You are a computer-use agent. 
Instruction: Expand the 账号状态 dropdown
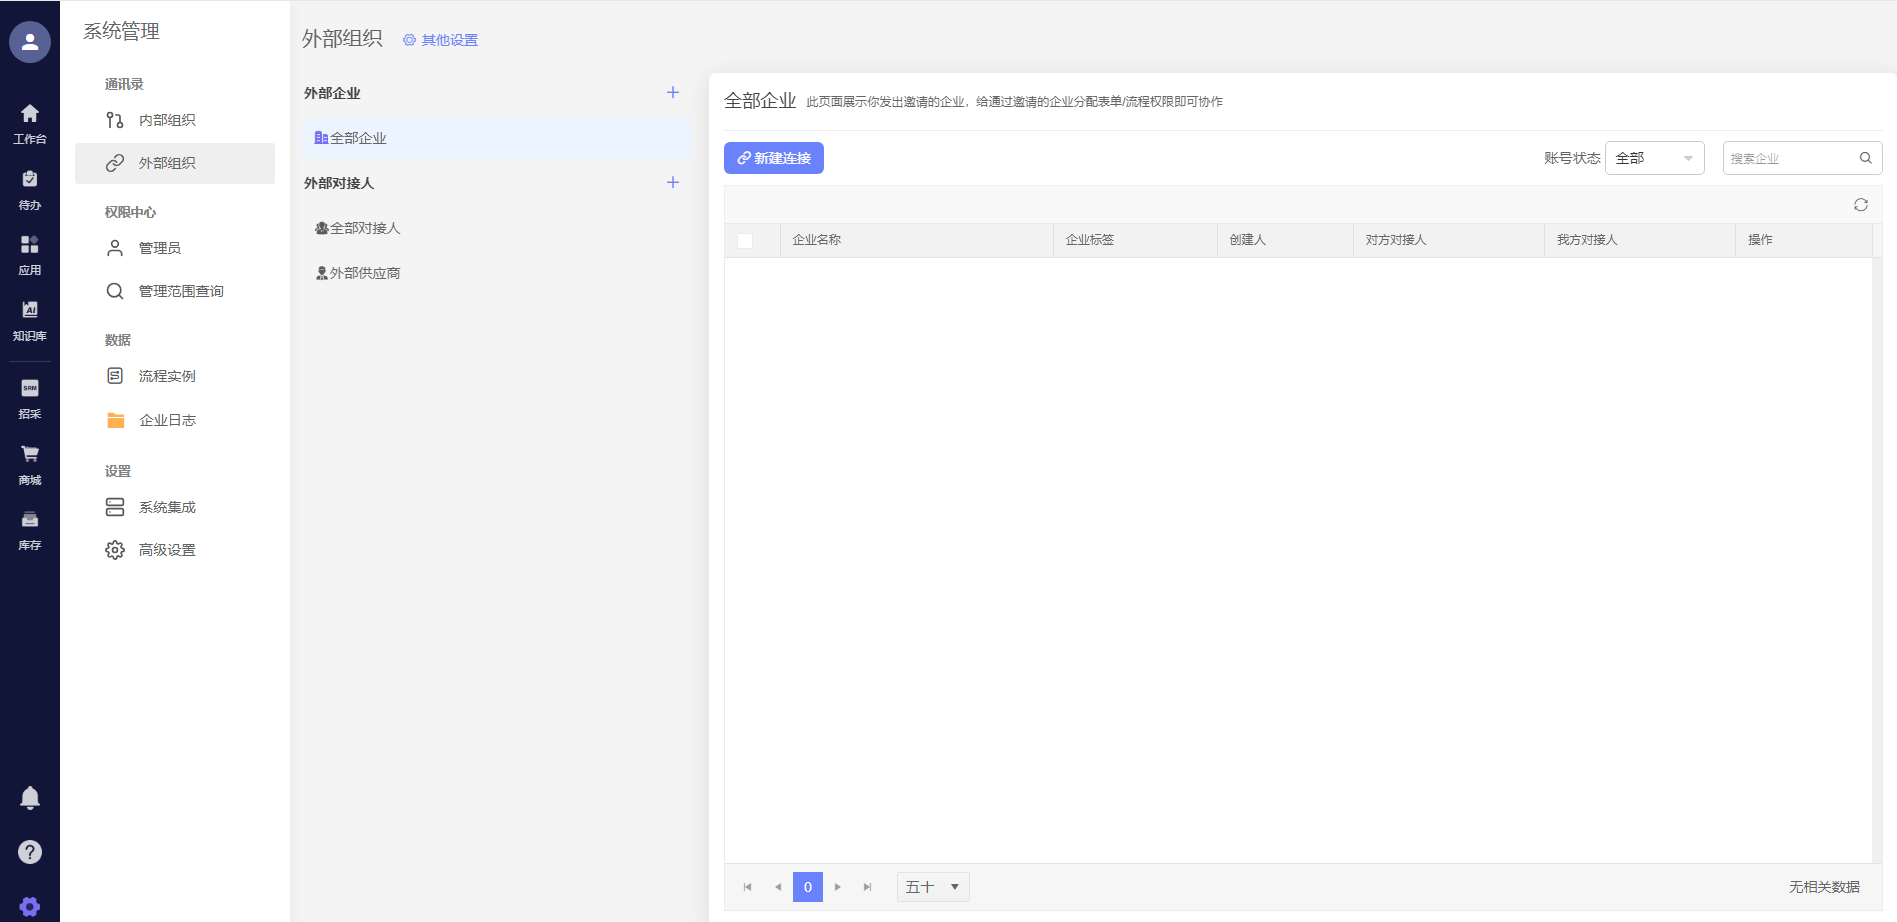[1654, 158]
